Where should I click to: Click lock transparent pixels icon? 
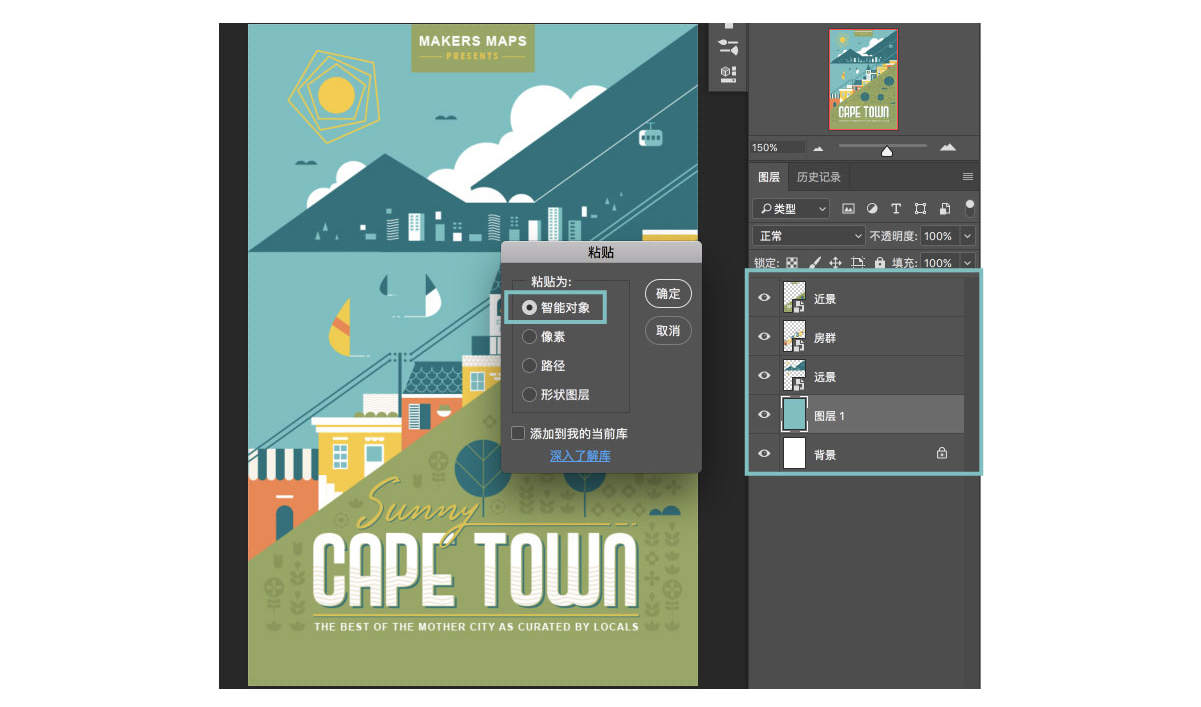(792, 263)
